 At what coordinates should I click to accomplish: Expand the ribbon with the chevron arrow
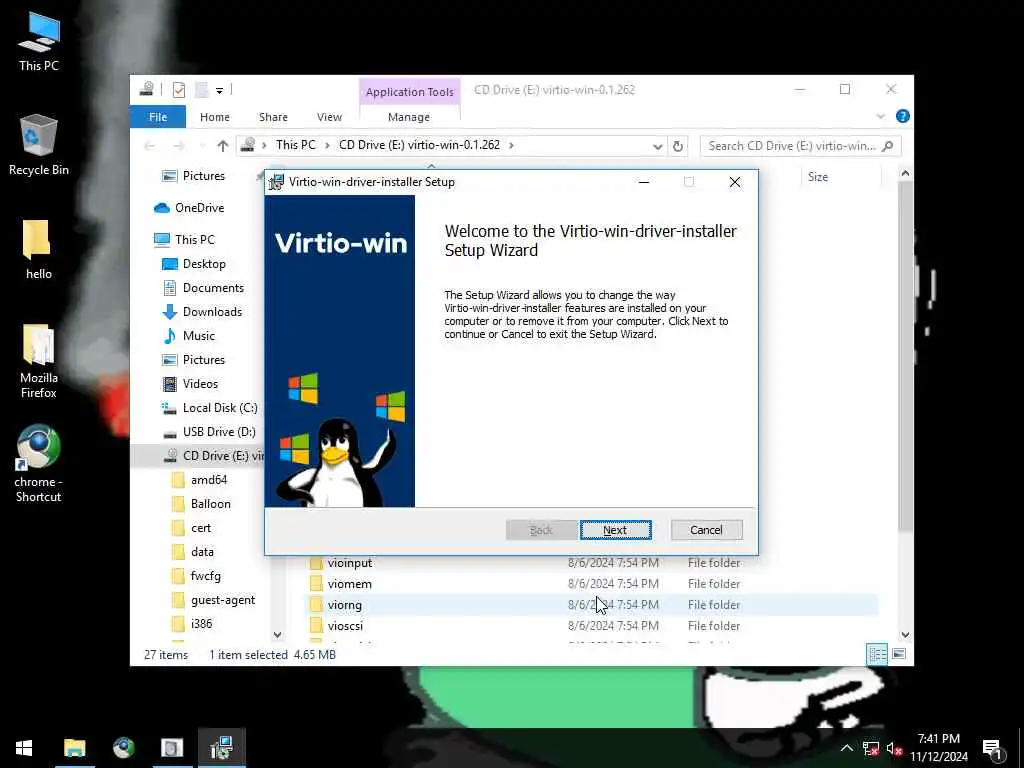point(880,117)
